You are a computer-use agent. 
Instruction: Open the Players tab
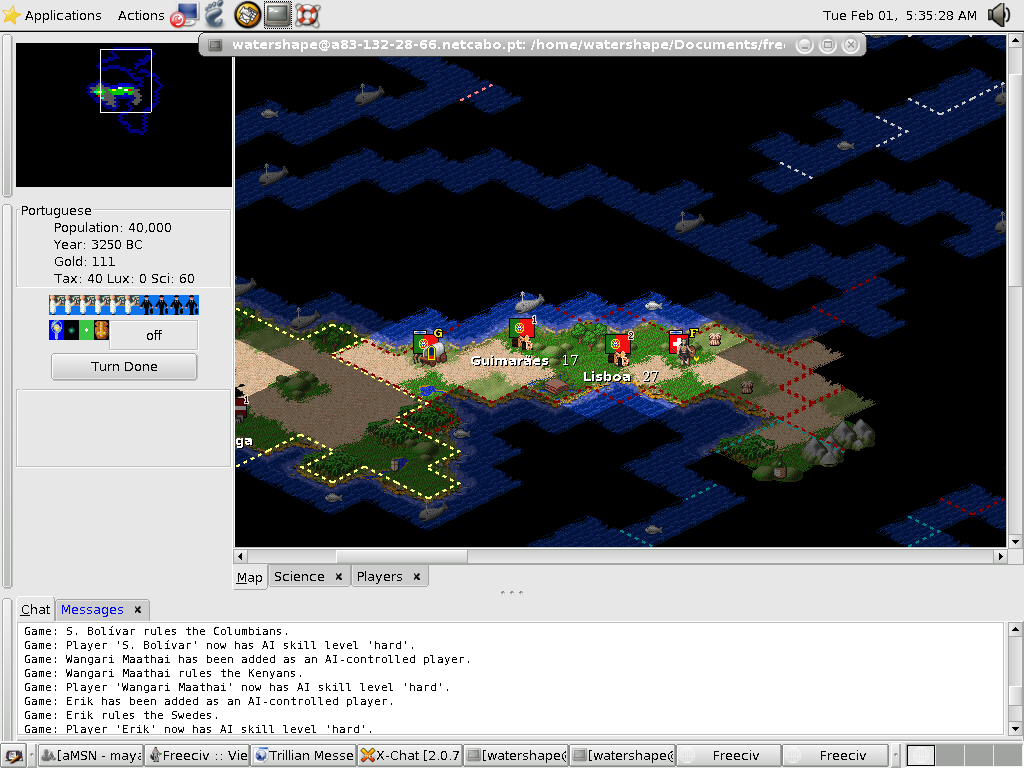point(379,577)
